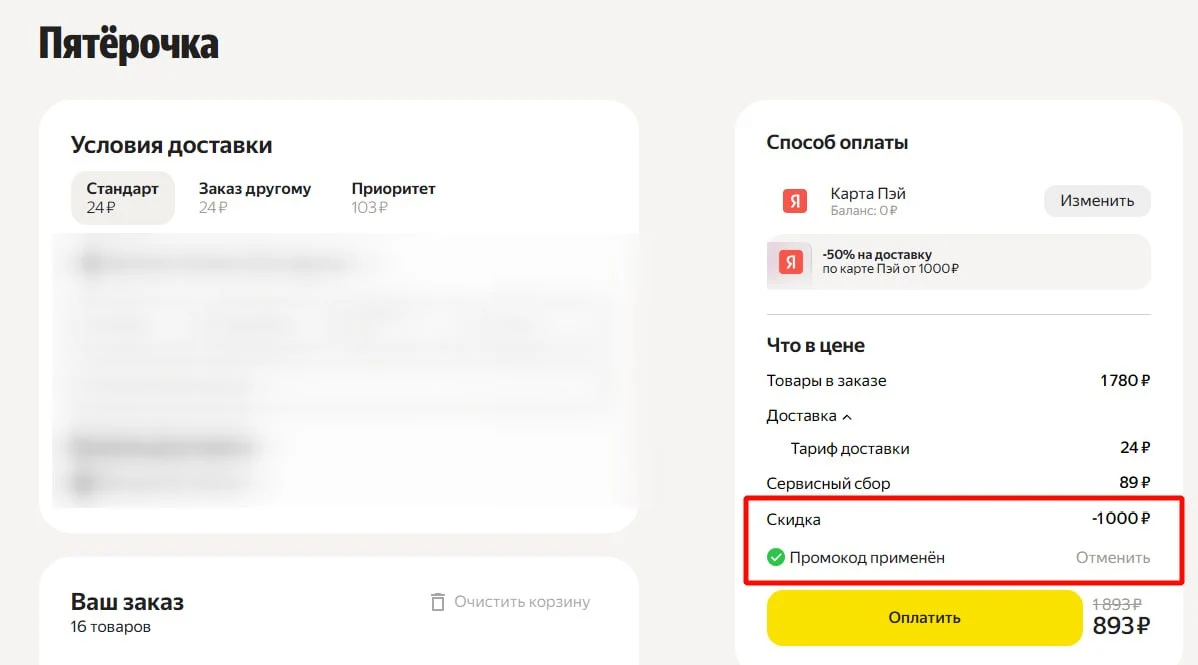This screenshot has height=665, width=1198.
Task: Click the Промокод применён text
Action: [867, 558]
